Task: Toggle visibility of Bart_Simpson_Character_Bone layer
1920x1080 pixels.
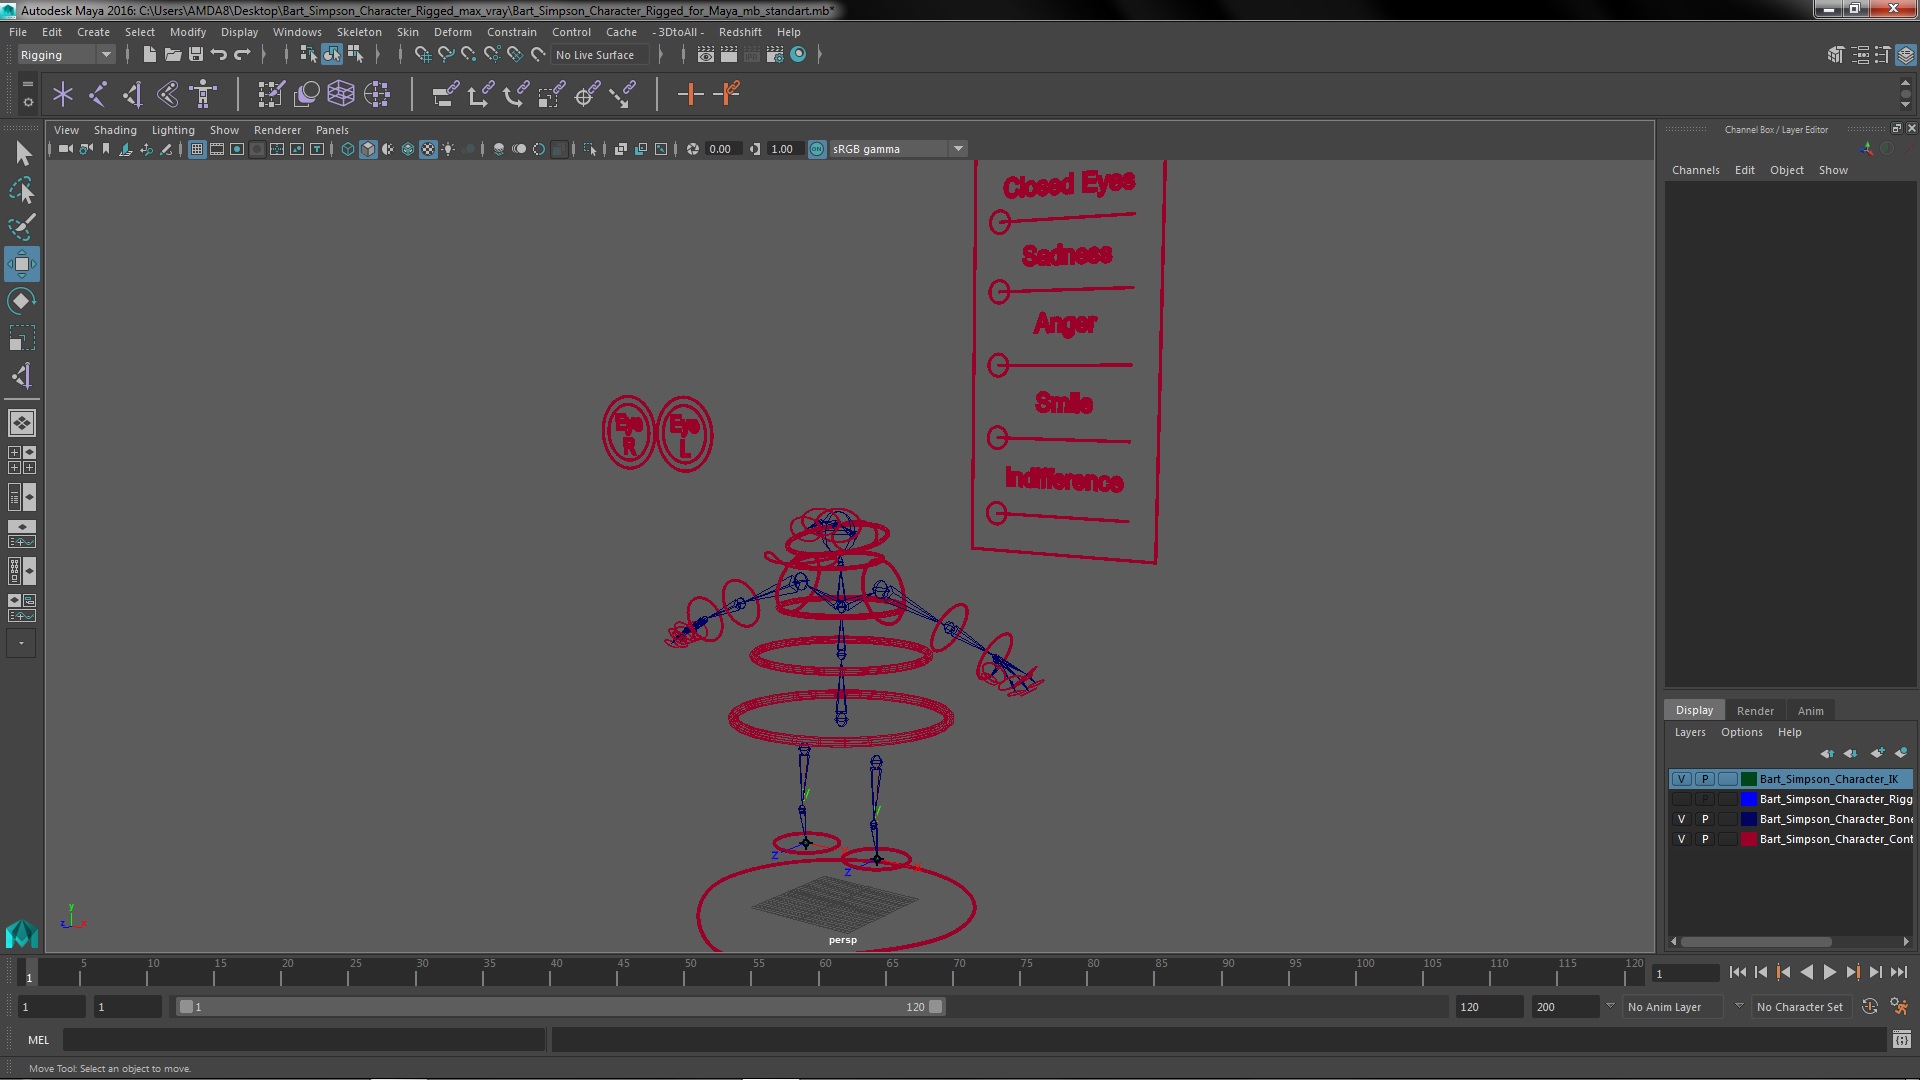Action: pos(1681,819)
